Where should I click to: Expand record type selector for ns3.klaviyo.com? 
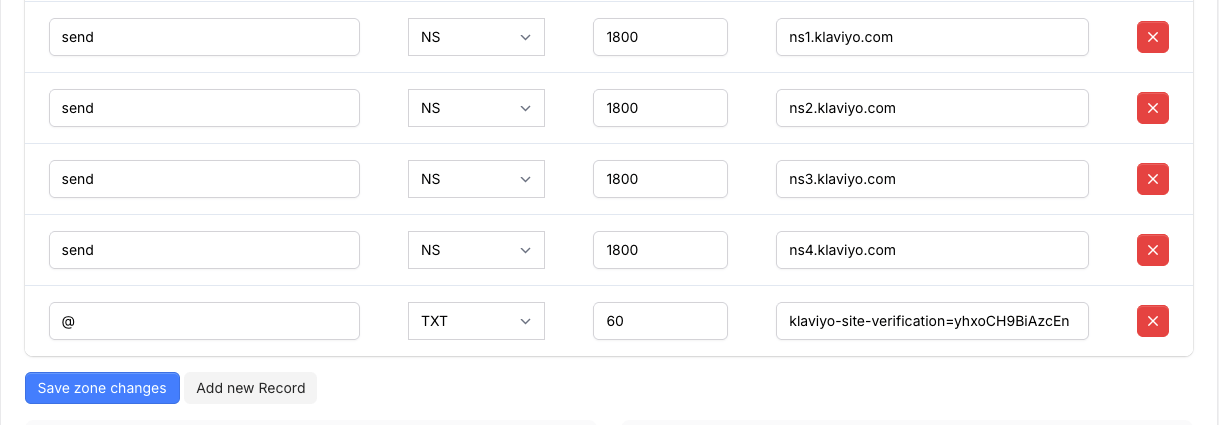[x=476, y=179]
